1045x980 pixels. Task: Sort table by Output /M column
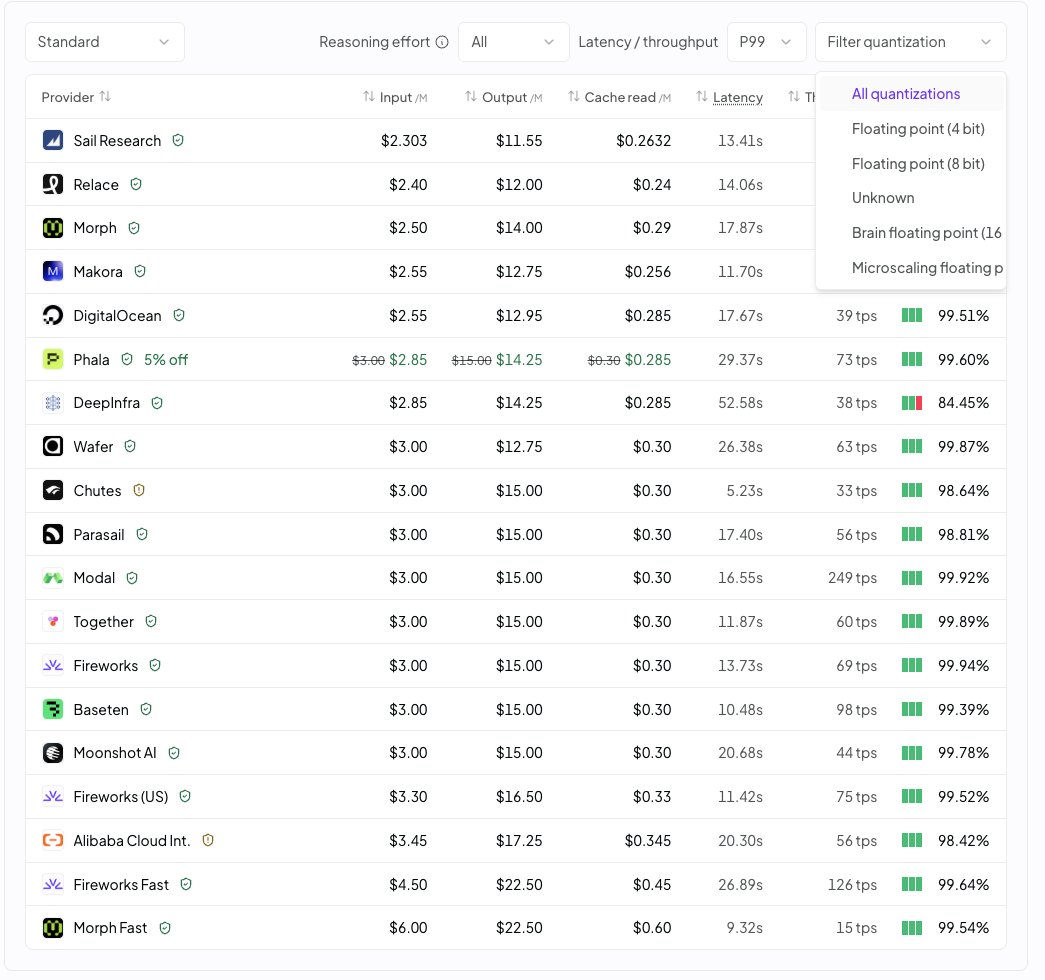(x=504, y=97)
